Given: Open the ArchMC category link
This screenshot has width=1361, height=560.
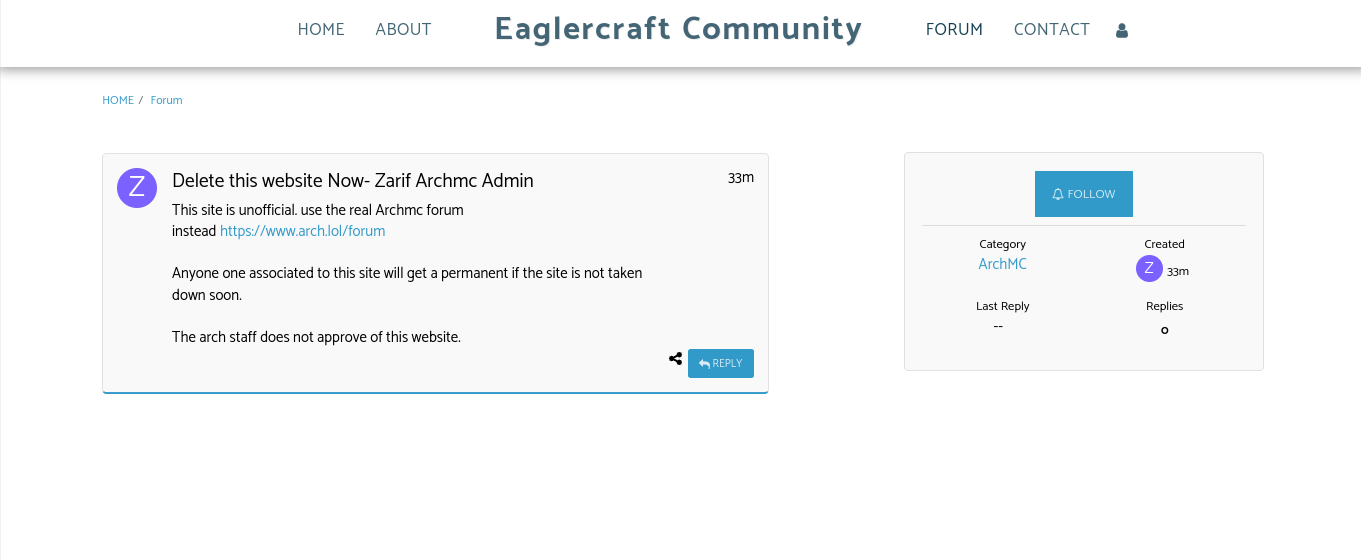Looking at the screenshot, I should tap(1002, 264).
